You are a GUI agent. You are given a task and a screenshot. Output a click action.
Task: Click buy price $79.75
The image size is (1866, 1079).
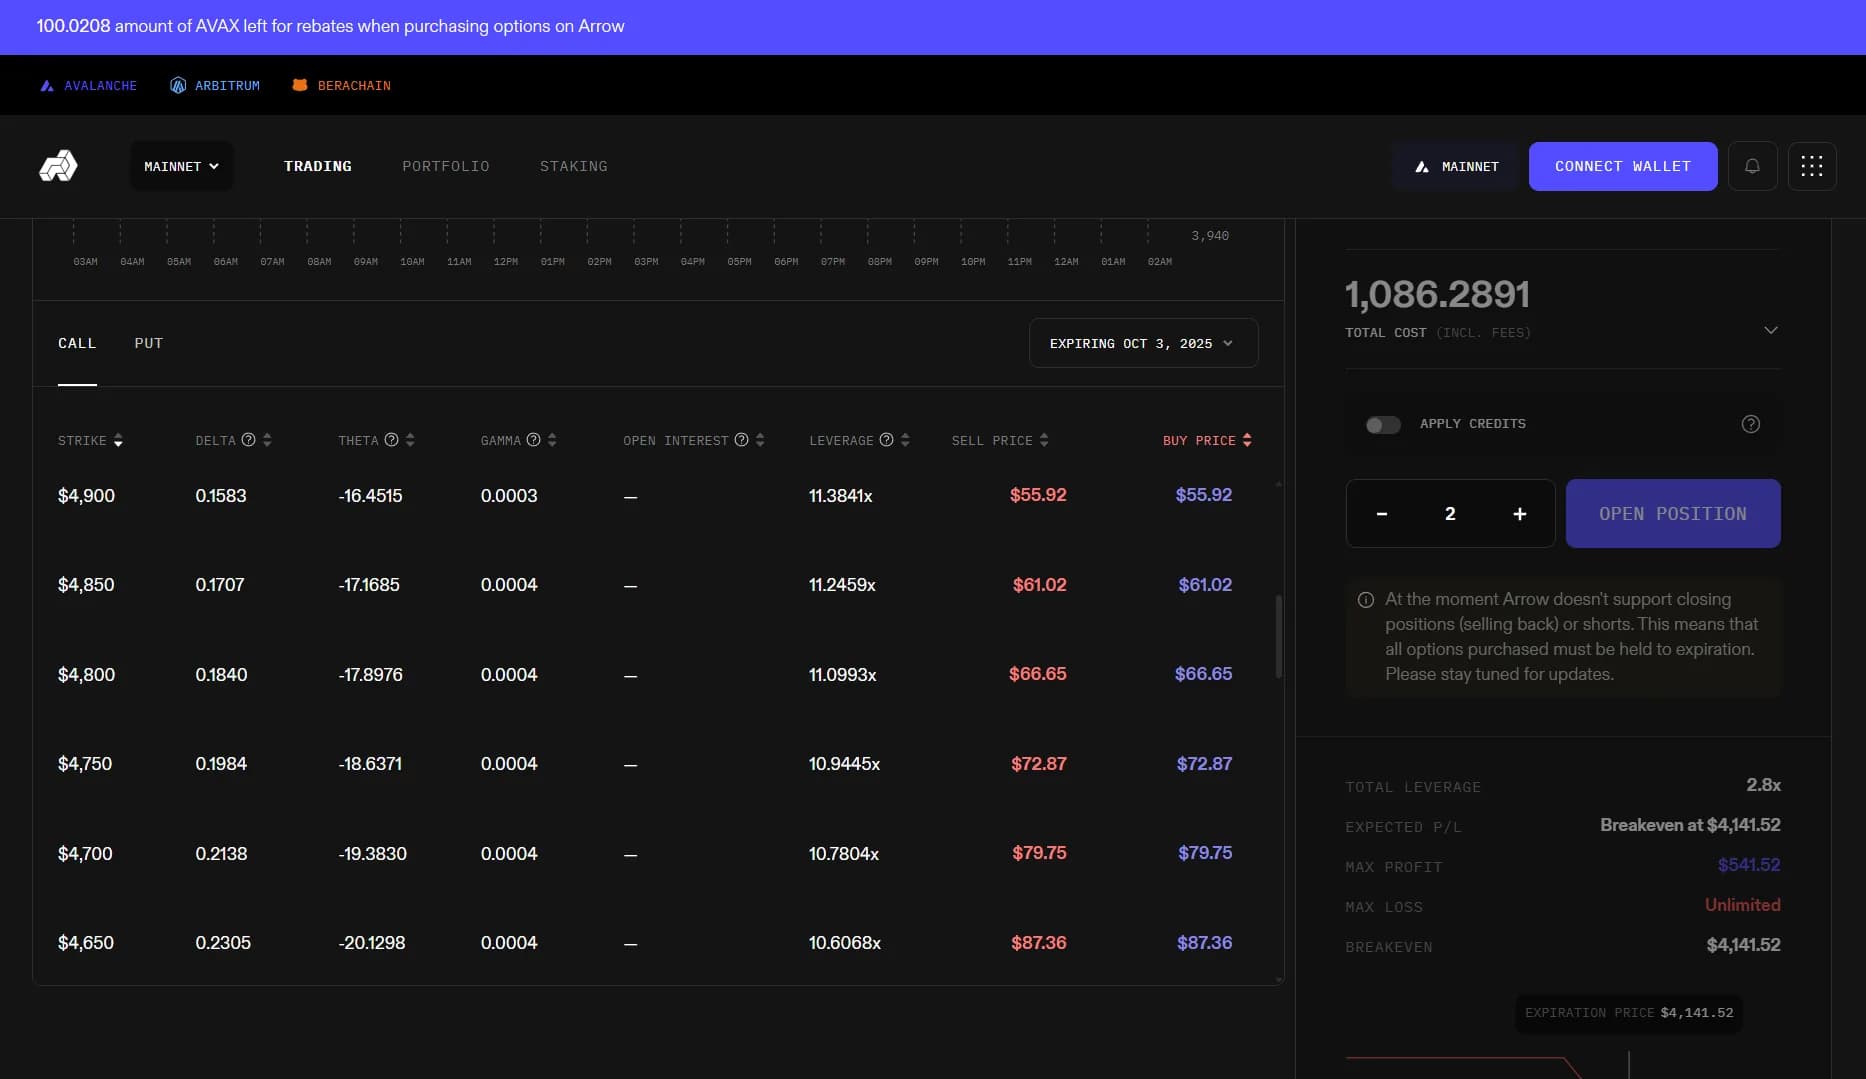pyautogui.click(x=1204, y=853)
